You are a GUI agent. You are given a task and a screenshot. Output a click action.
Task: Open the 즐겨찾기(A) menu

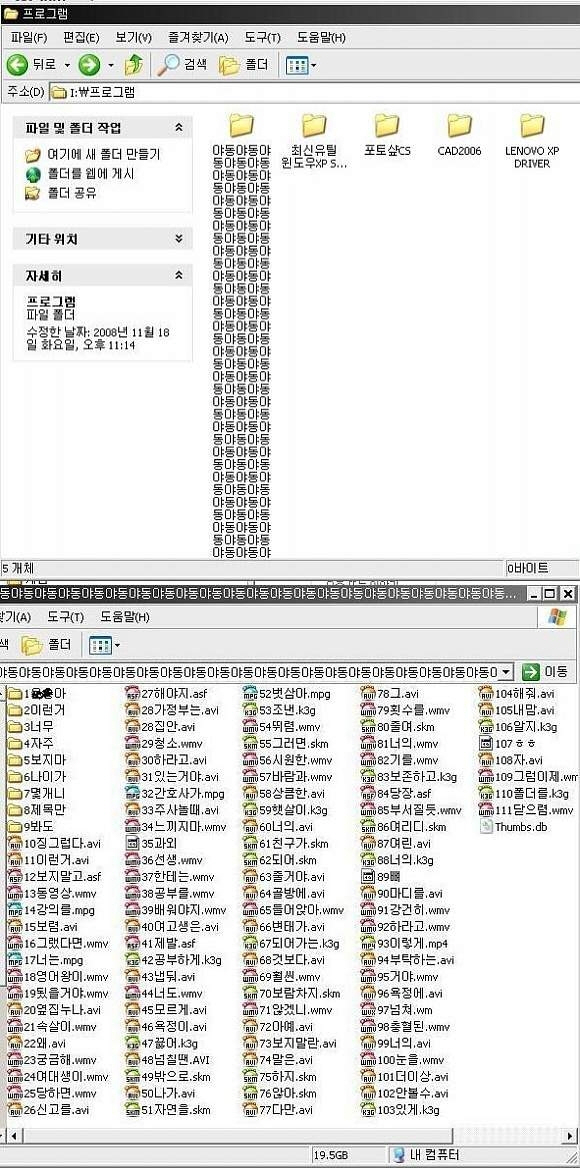[x=198, y=37]
